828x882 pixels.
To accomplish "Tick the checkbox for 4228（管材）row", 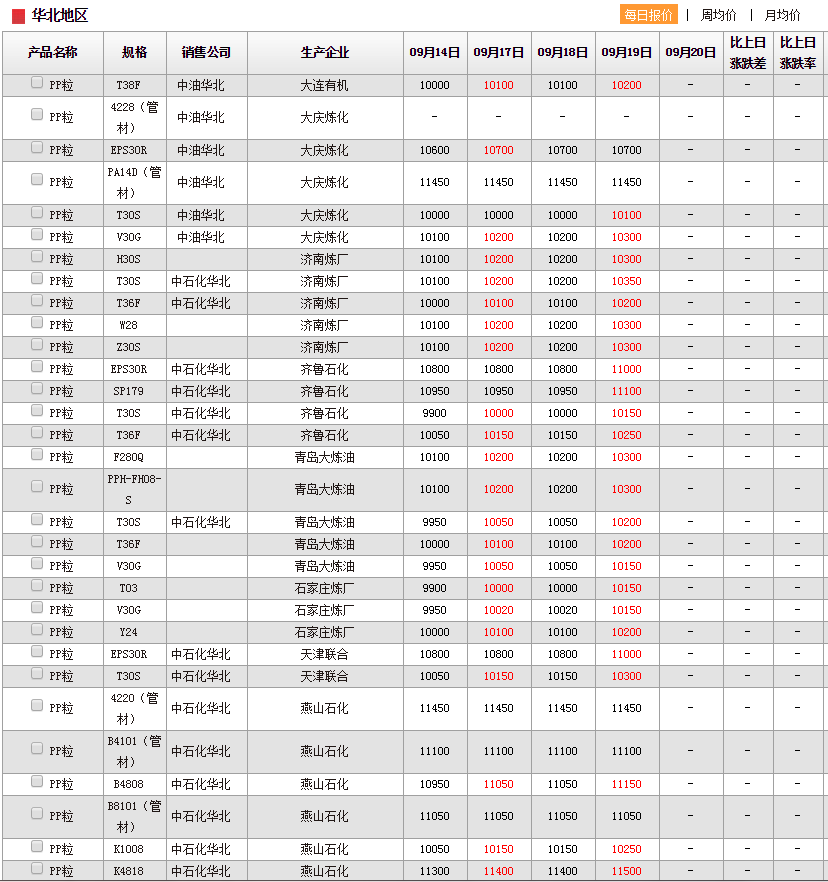I will (x=37, y=114).
